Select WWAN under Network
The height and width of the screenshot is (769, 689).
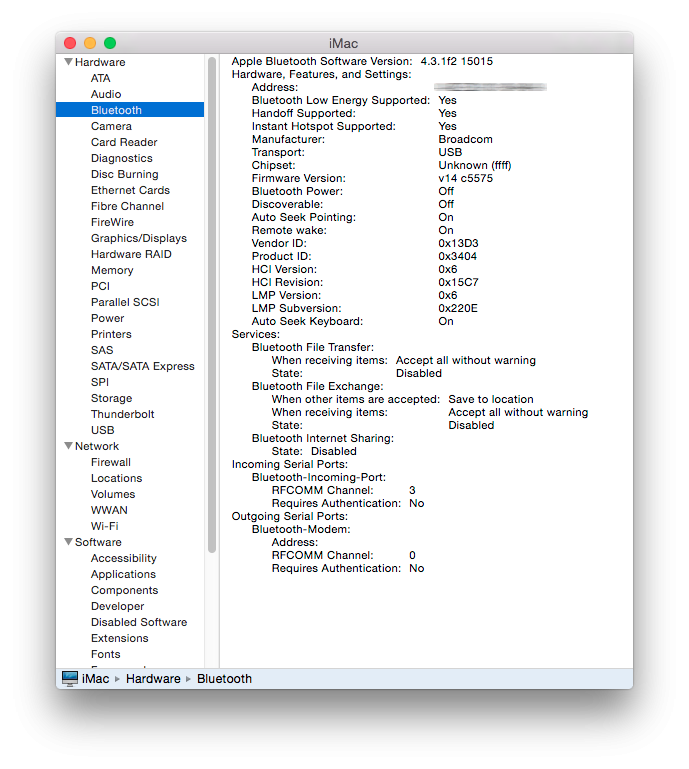pos(109,510)
